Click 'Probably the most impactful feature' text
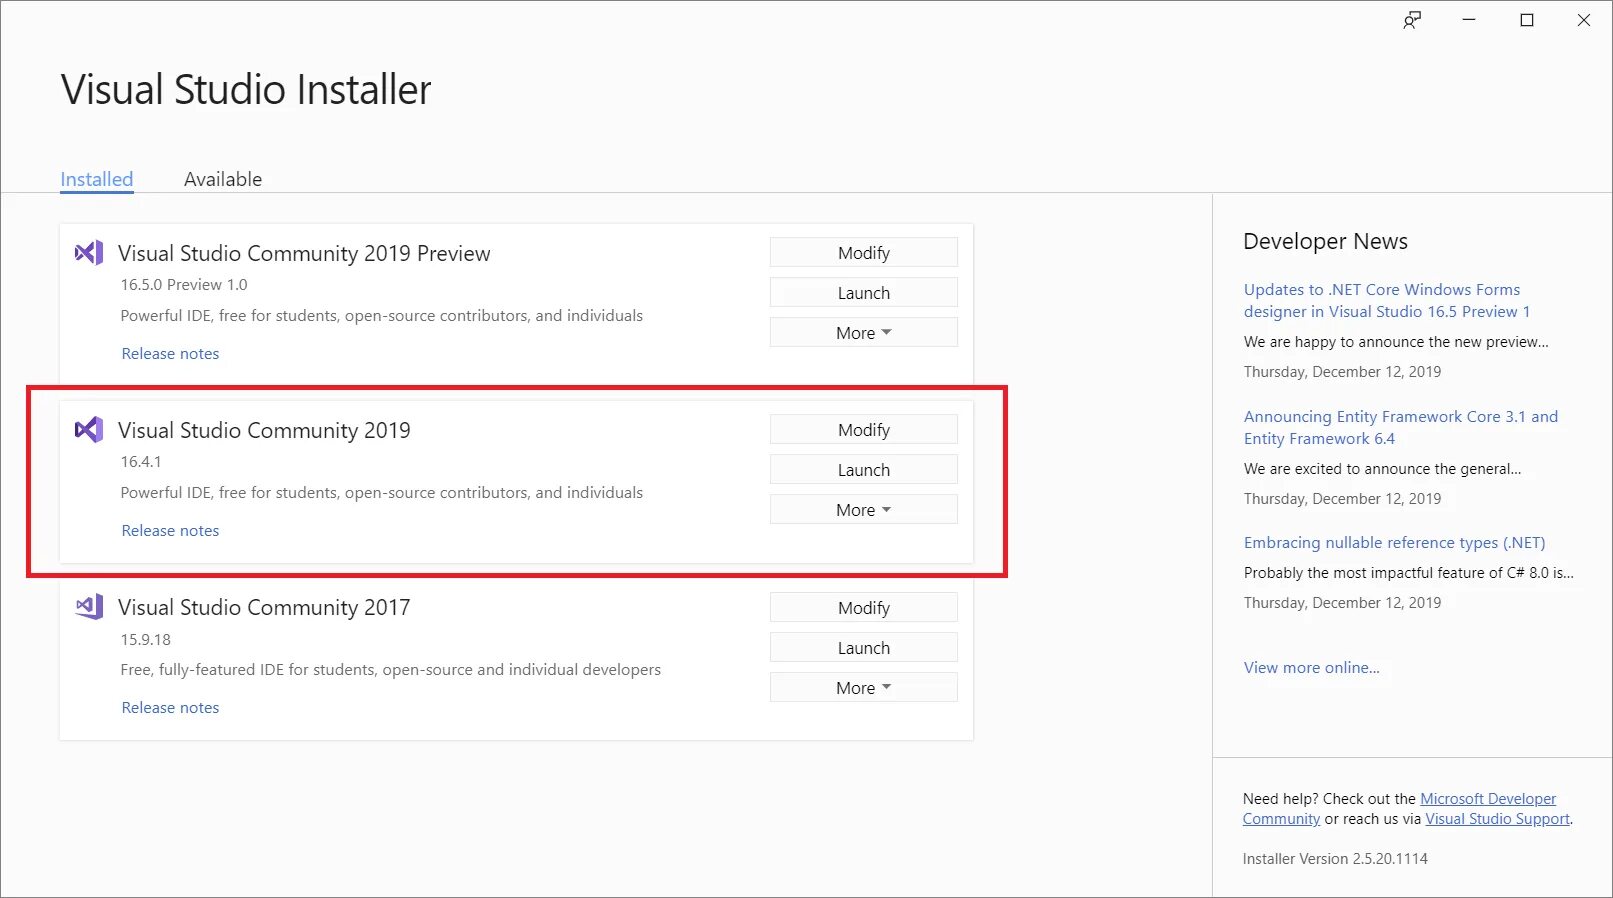 coord(1408,573)
